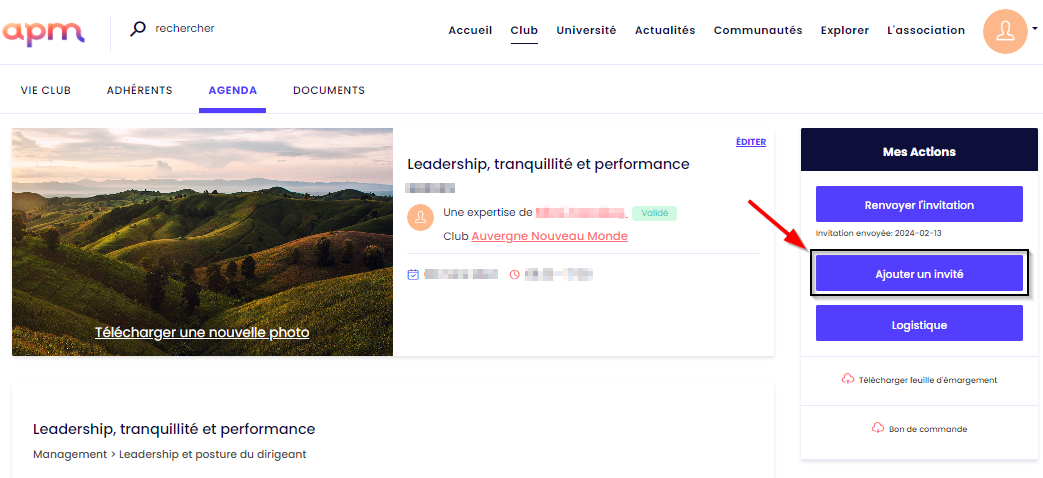This screenshot has width=1043, height=478.
Task: Switch to the VIE CLUB tab
Action: 46,90
